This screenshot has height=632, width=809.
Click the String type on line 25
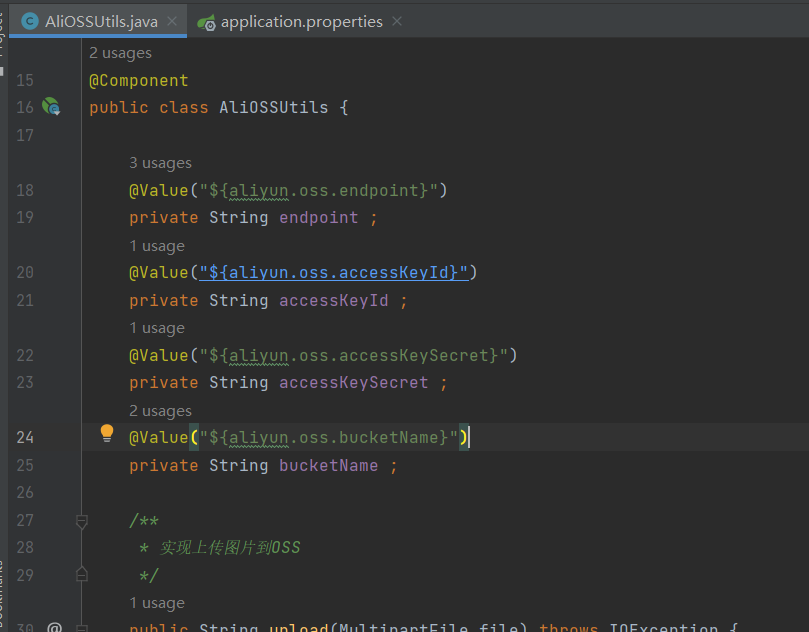238,465
